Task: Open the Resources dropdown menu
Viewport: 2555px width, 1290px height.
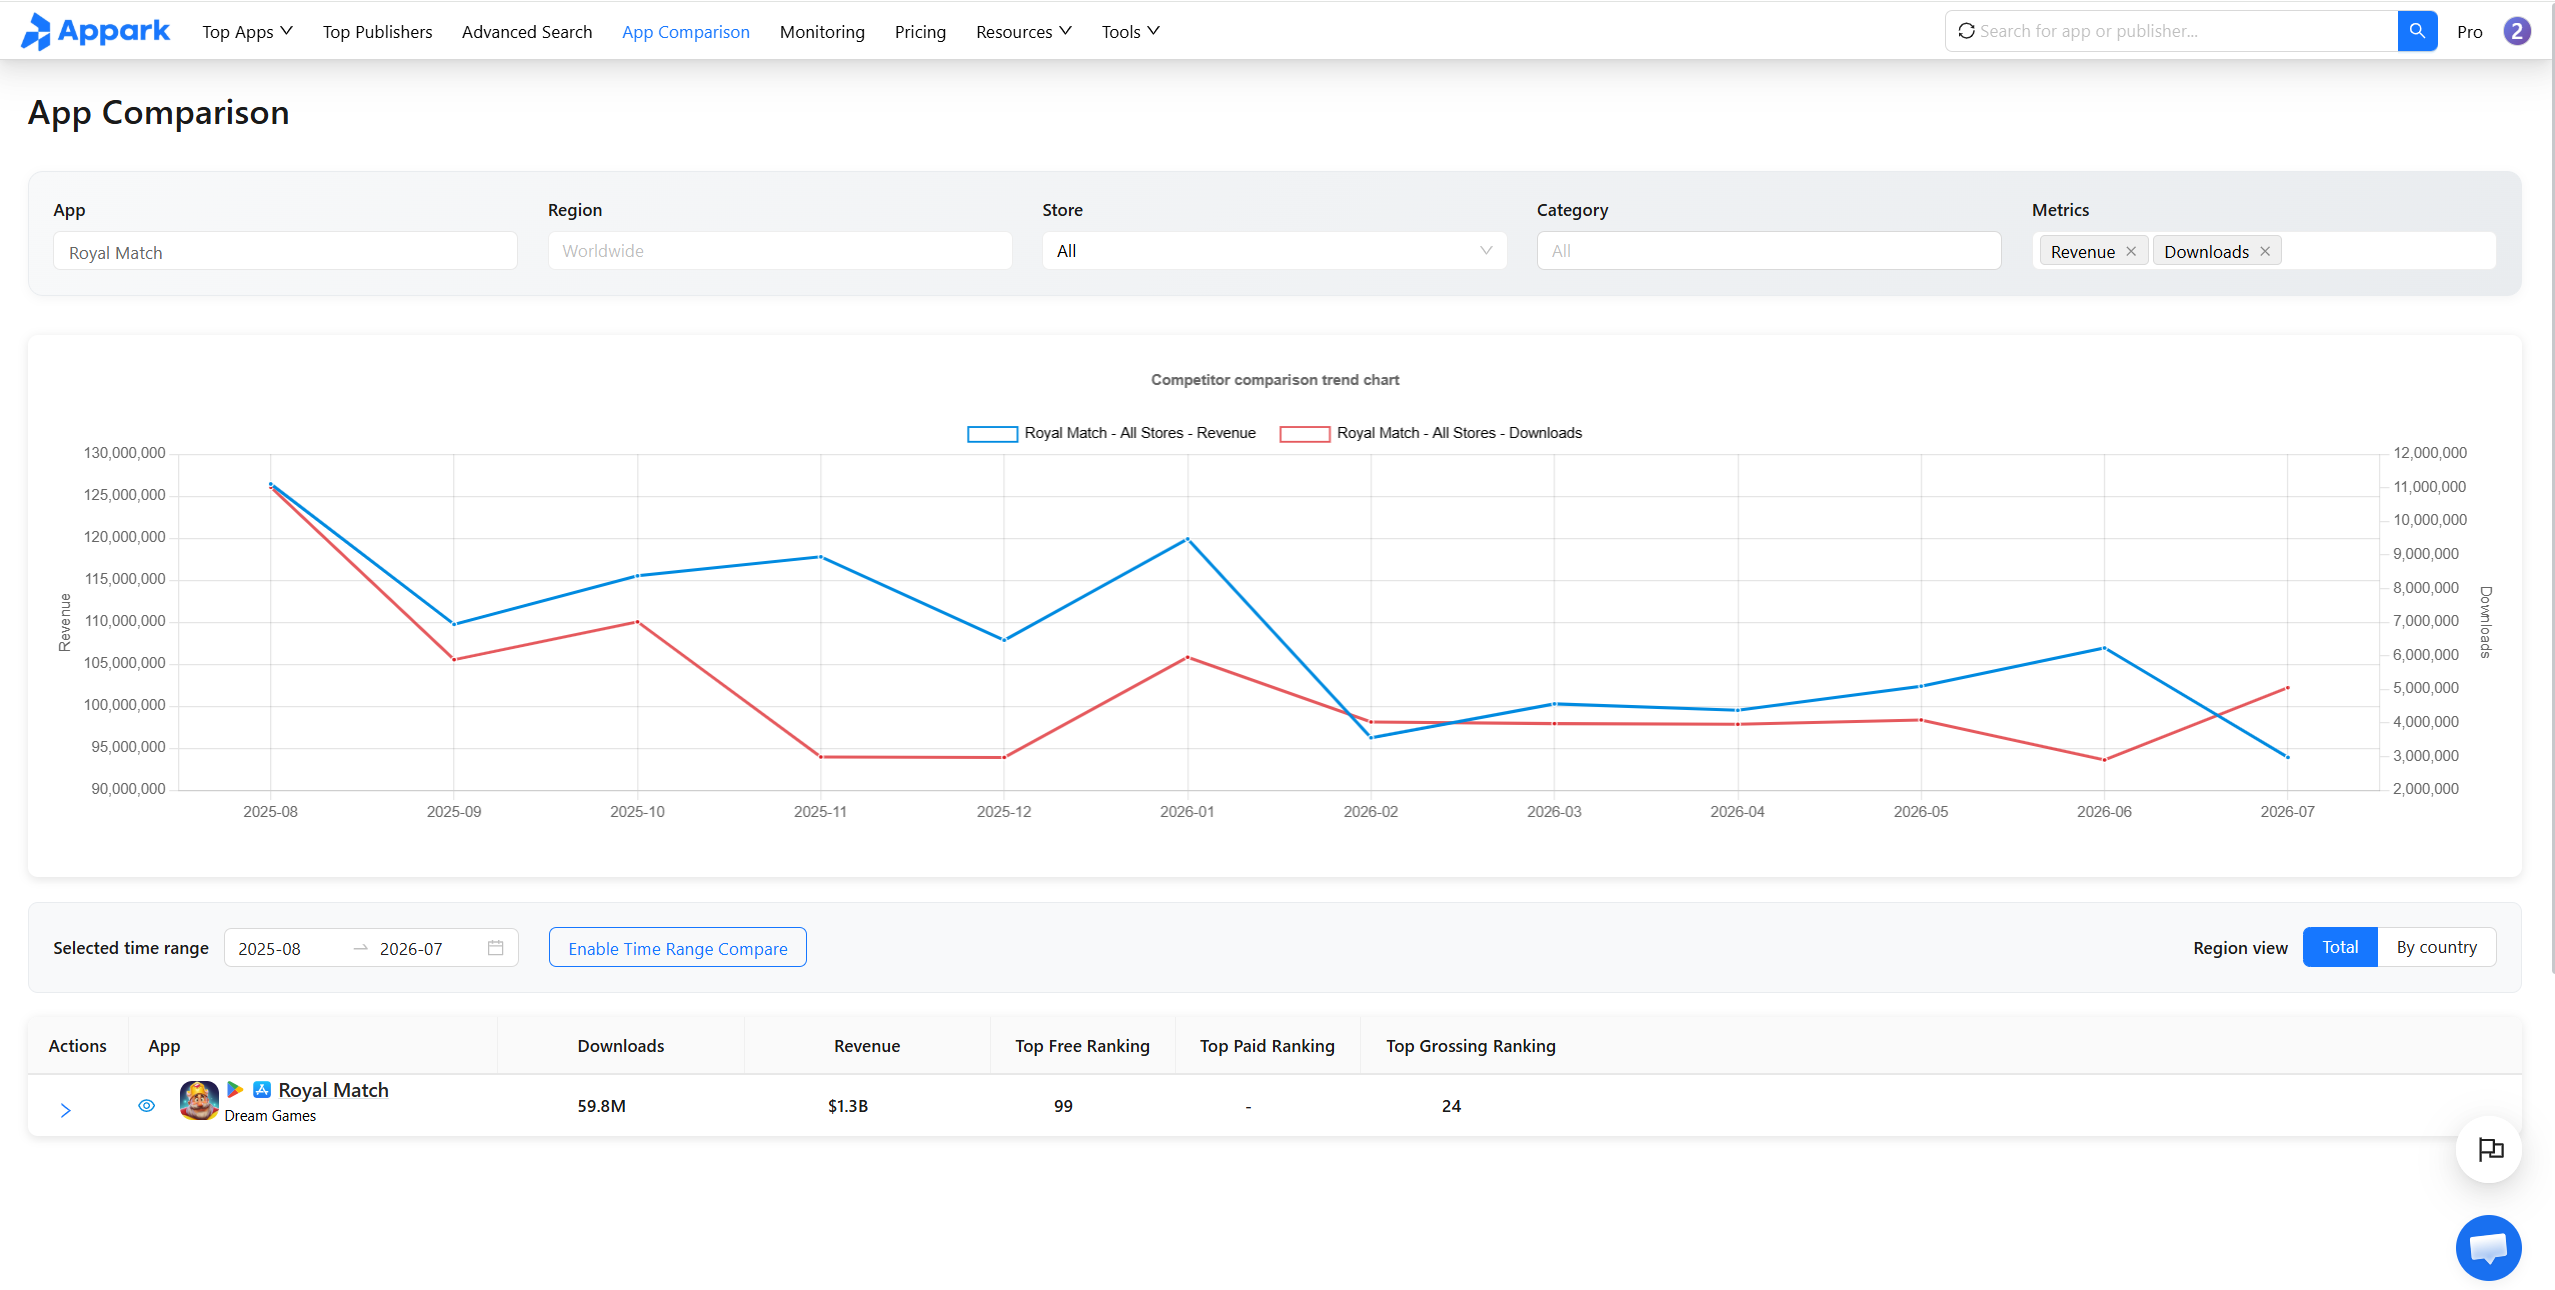Action: (x=1024, y=32)
